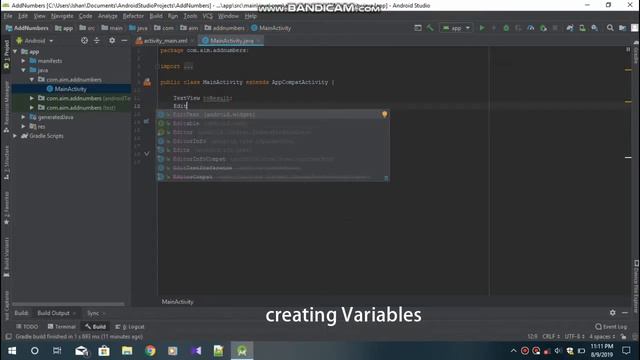Choose Editable suggestion in autocomplete popup
640x360 pixels.
coord(273,124)
